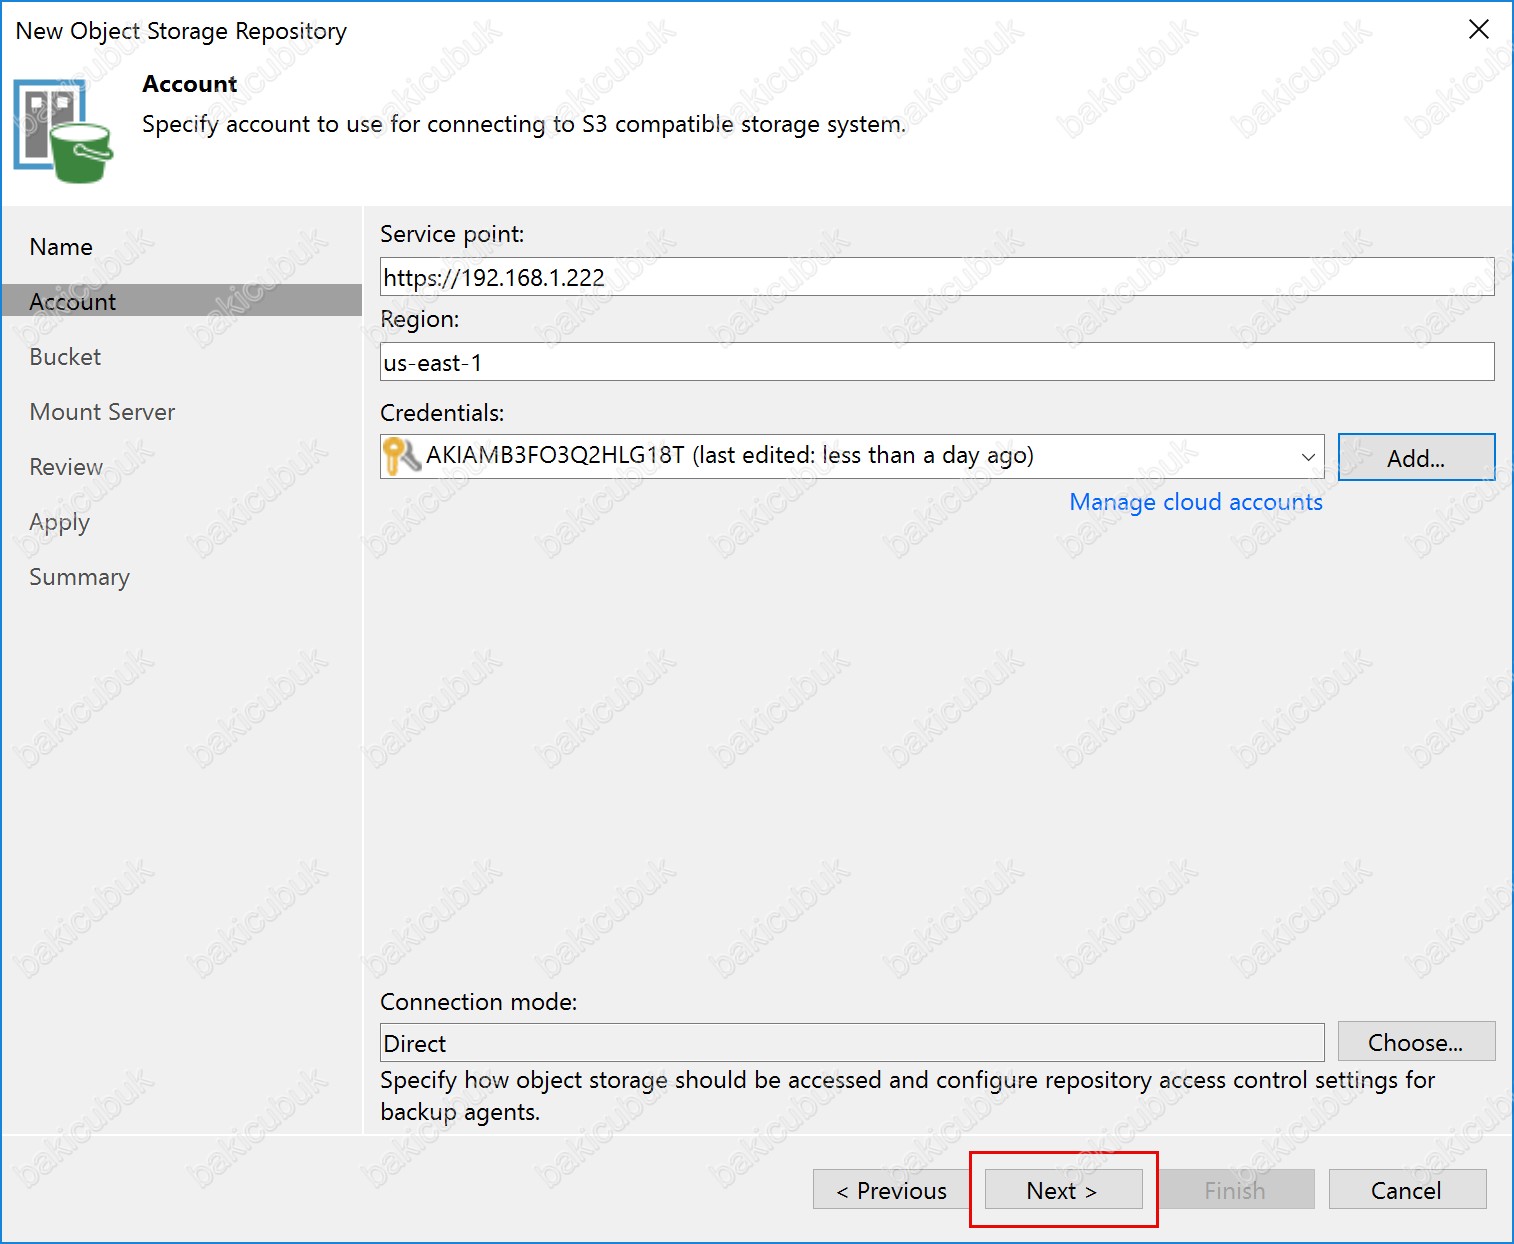Click the 'Specify how object storage' hint text
The width and height of the screenshot is (1514, 1244).
908,1096
